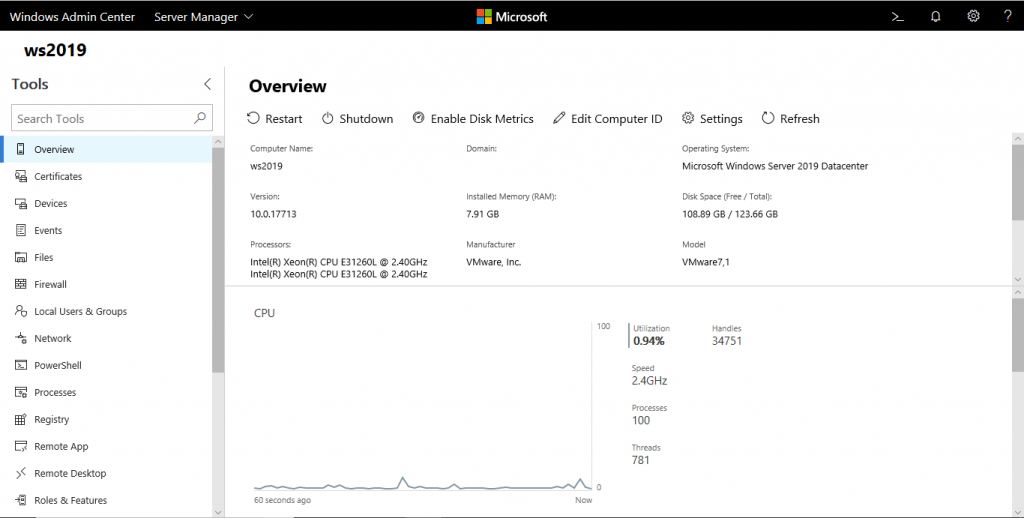Screen dimensions: 1024x518
Task: Click the Restart circular arrow icon
Action: (x=253, y=118)
